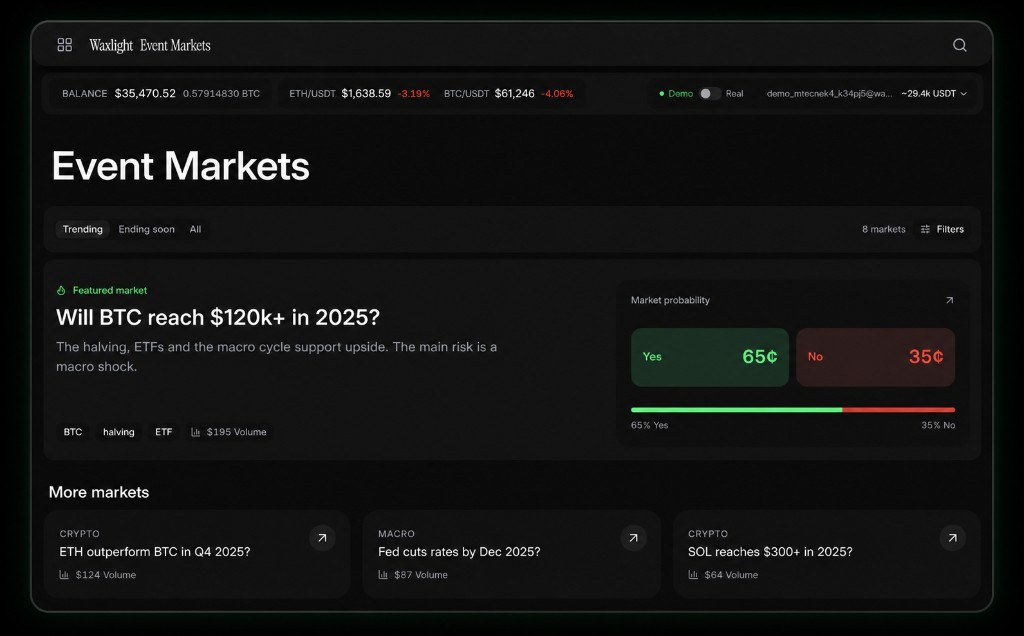Open the SOL reaches $300+ in 2025 card
The width and height of the screenshot is (1024, 636).
pos(827,554)
